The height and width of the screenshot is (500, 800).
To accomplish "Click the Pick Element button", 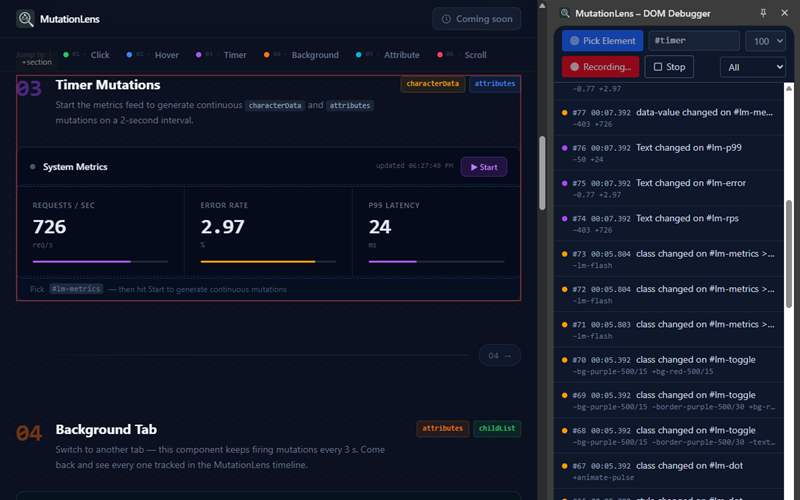I will (x=603, y=41).
